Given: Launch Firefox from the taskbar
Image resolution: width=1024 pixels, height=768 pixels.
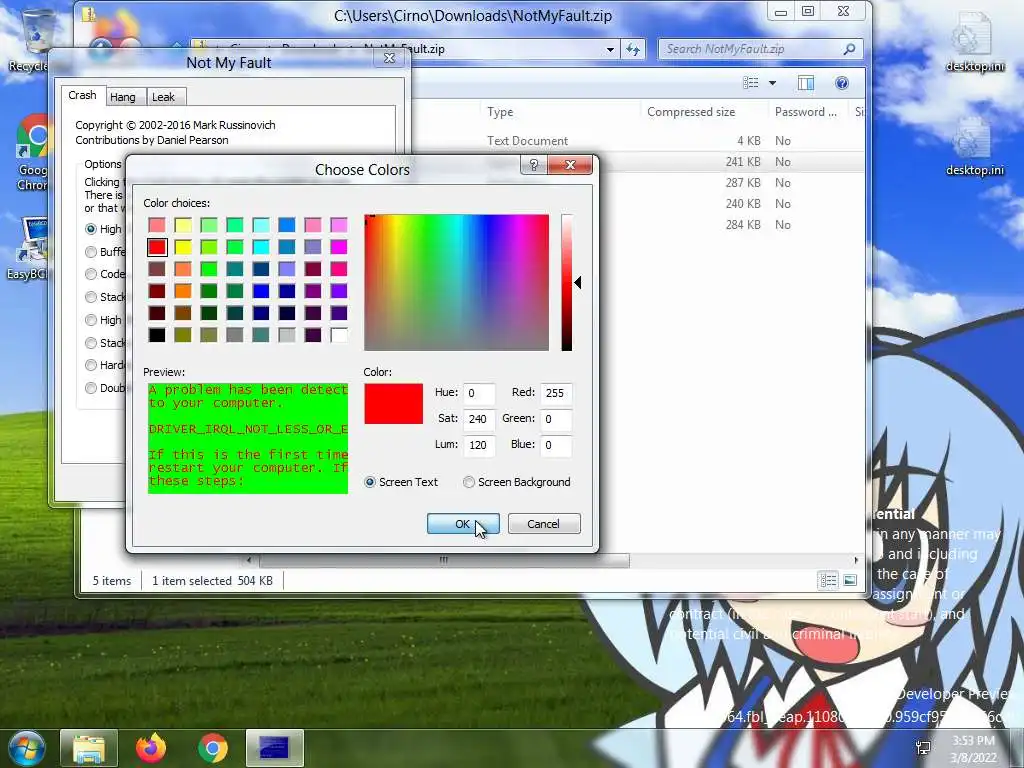Looking at the screenshot, I should pyautogui.click(x=151, y=748).
